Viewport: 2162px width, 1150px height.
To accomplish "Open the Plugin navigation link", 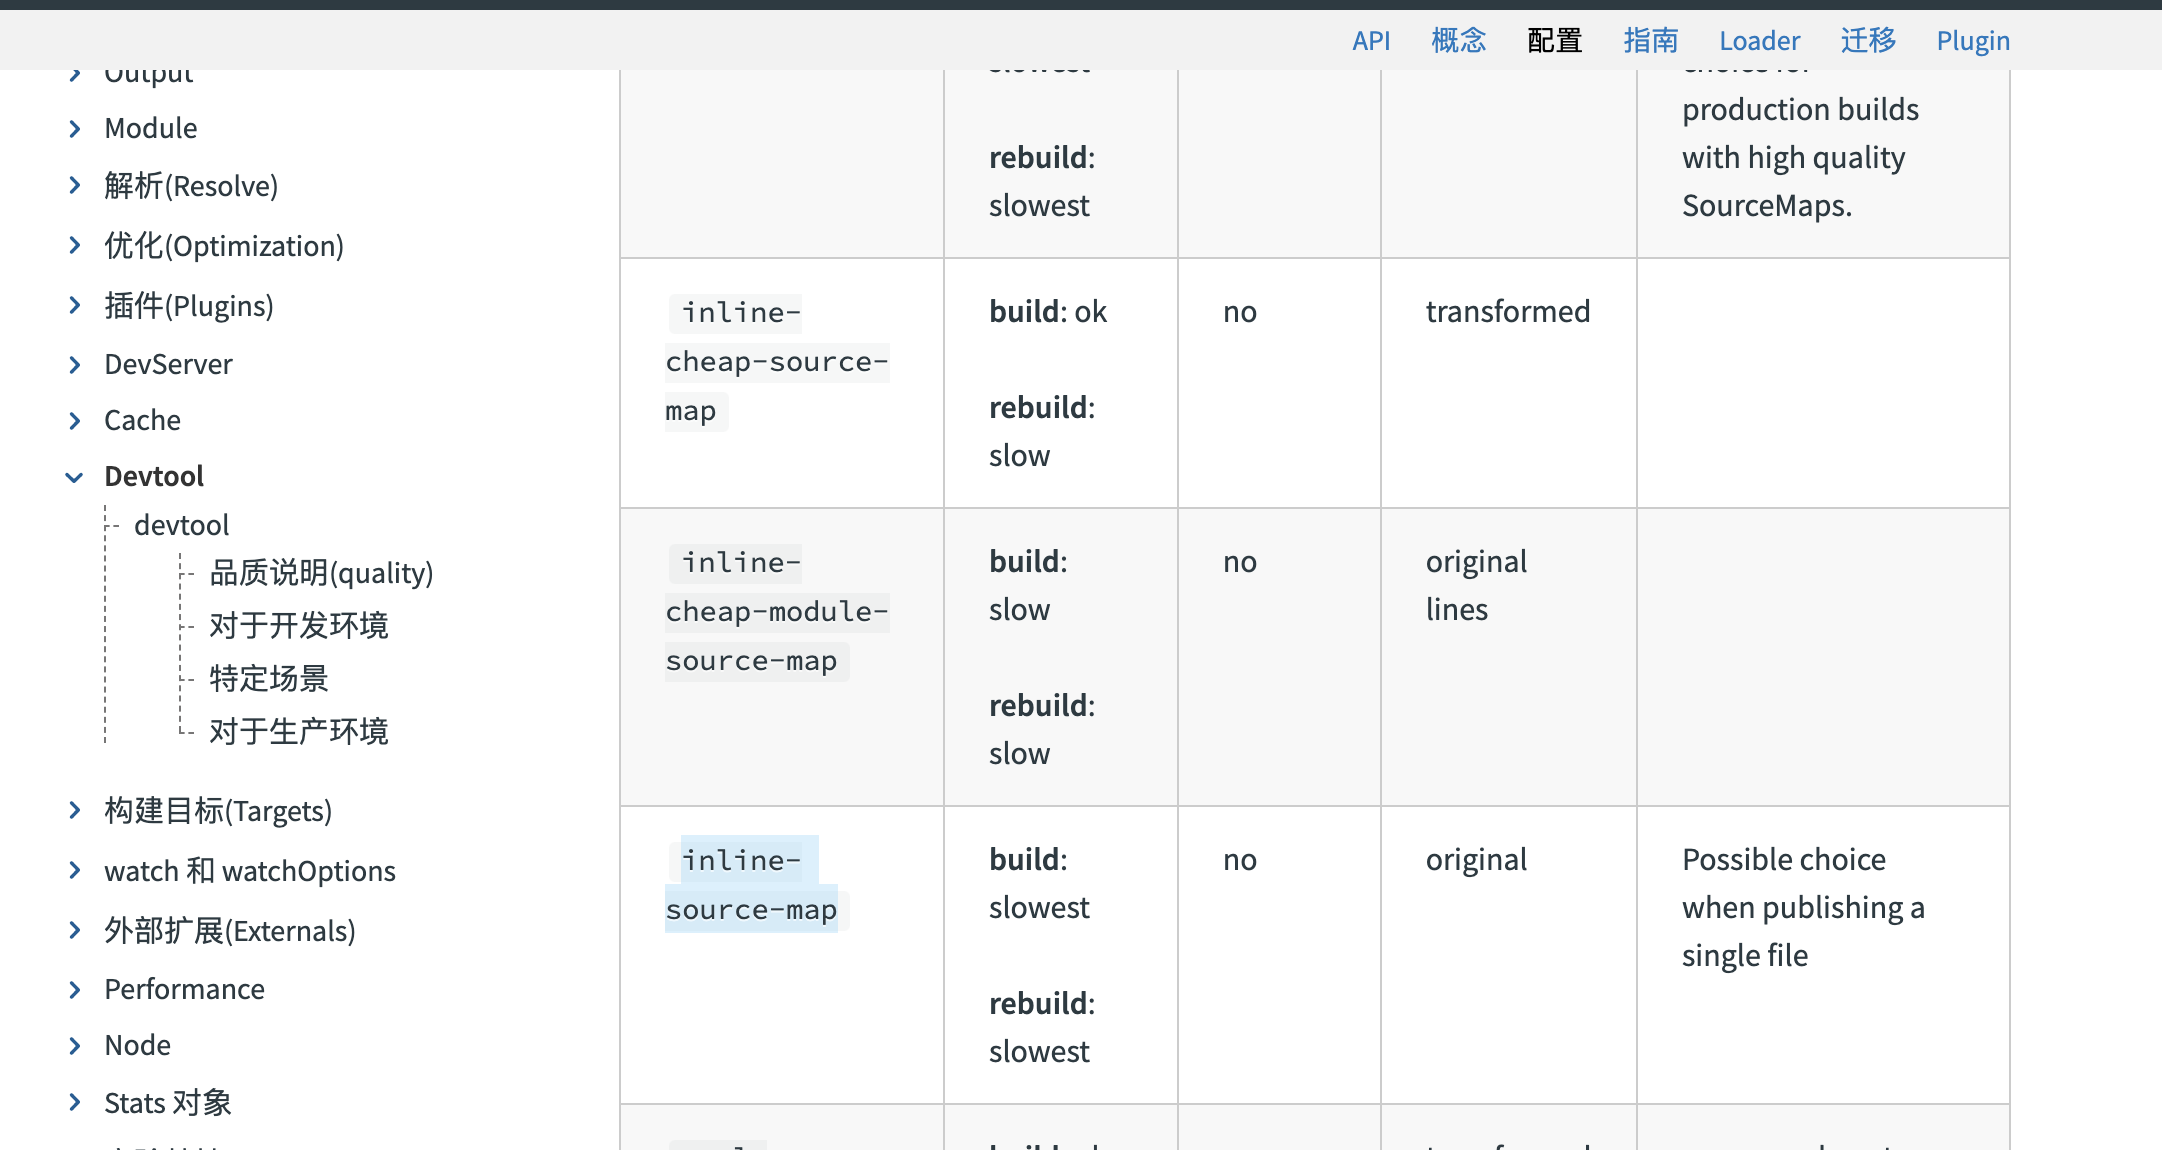I will 1972,41.
